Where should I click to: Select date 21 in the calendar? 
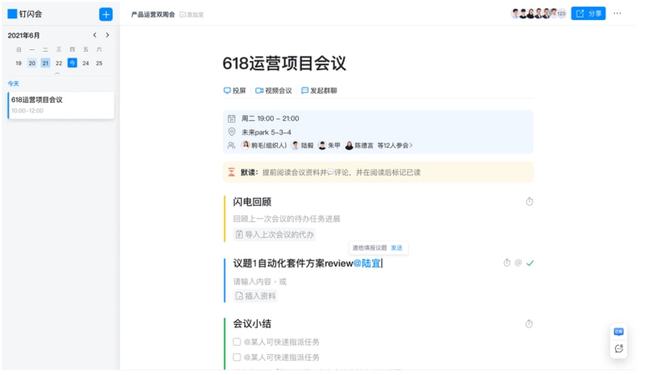click(x=46, y=63)
